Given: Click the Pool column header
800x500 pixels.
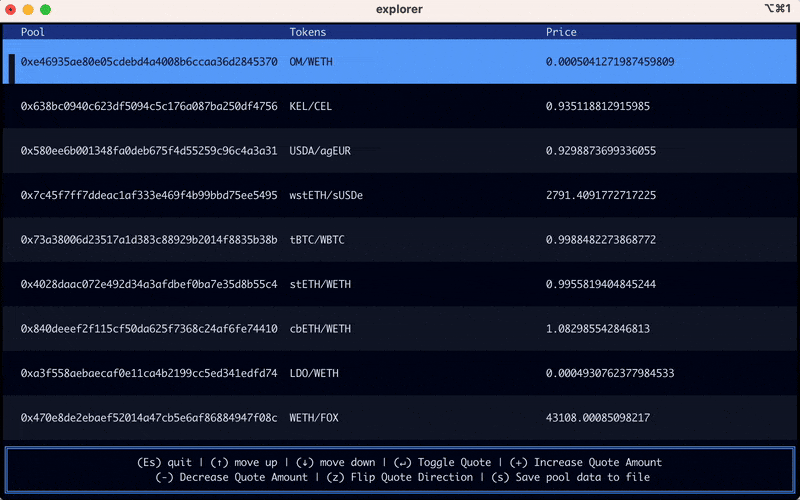Looking at the screenshot, I should tap(33, 32).
